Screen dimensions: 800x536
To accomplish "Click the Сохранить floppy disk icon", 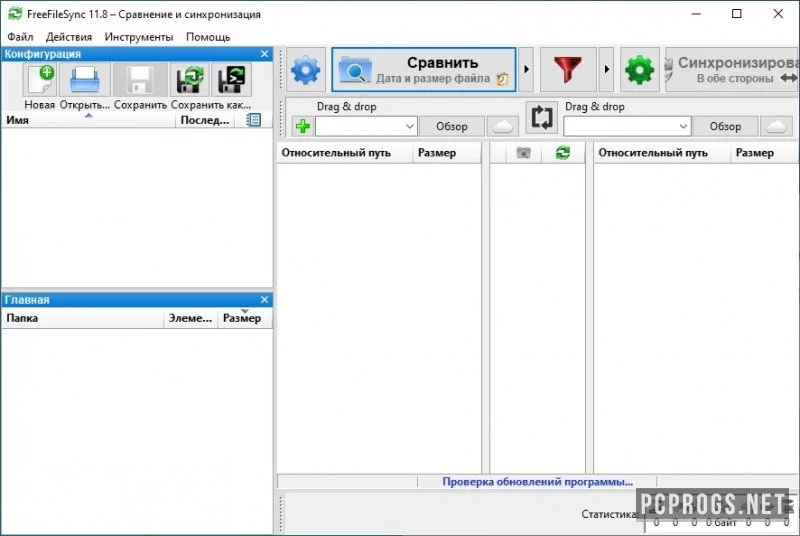I will click(140, 80).
